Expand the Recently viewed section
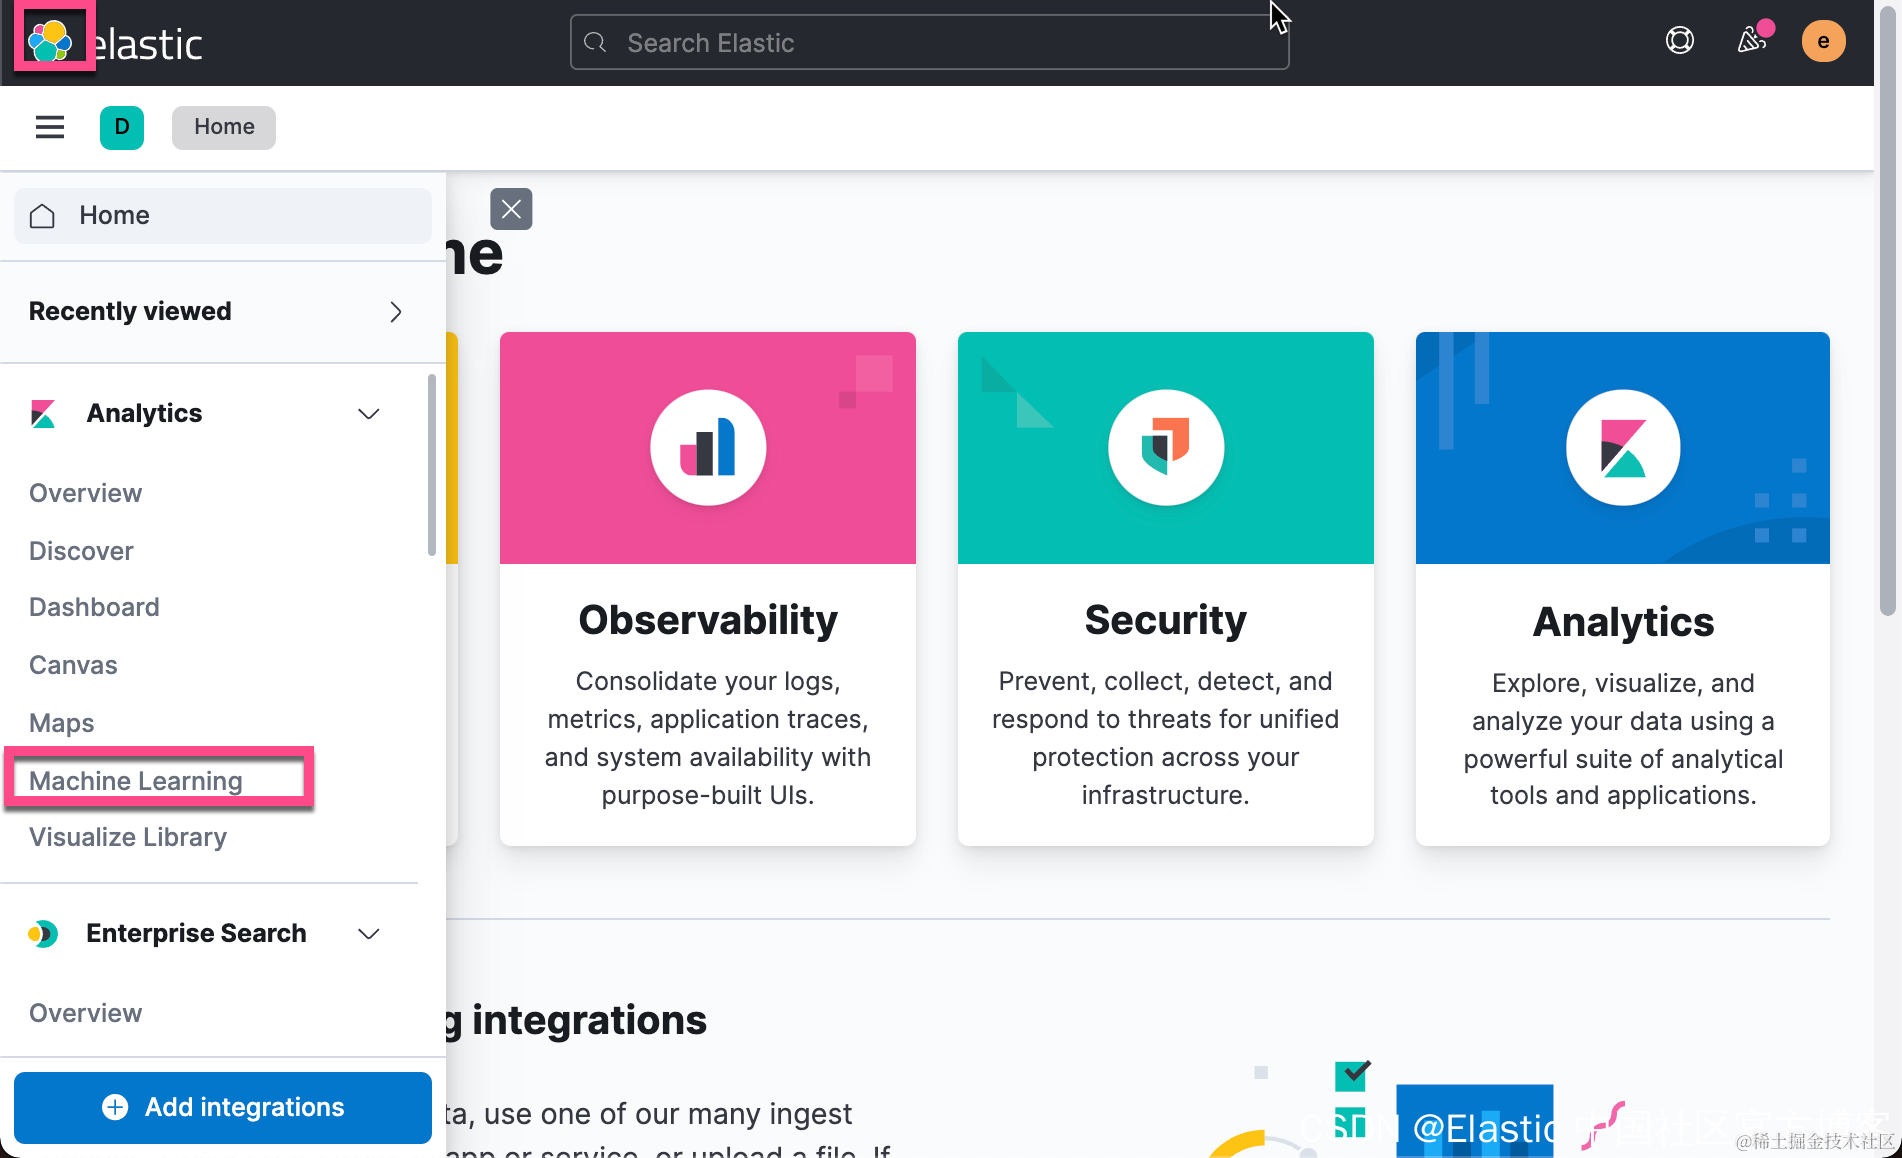 pyautogui.click(x=396, y=312)
